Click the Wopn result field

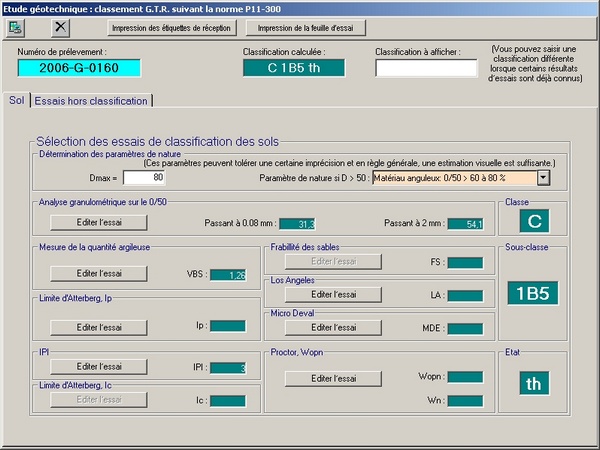(465, 377)
